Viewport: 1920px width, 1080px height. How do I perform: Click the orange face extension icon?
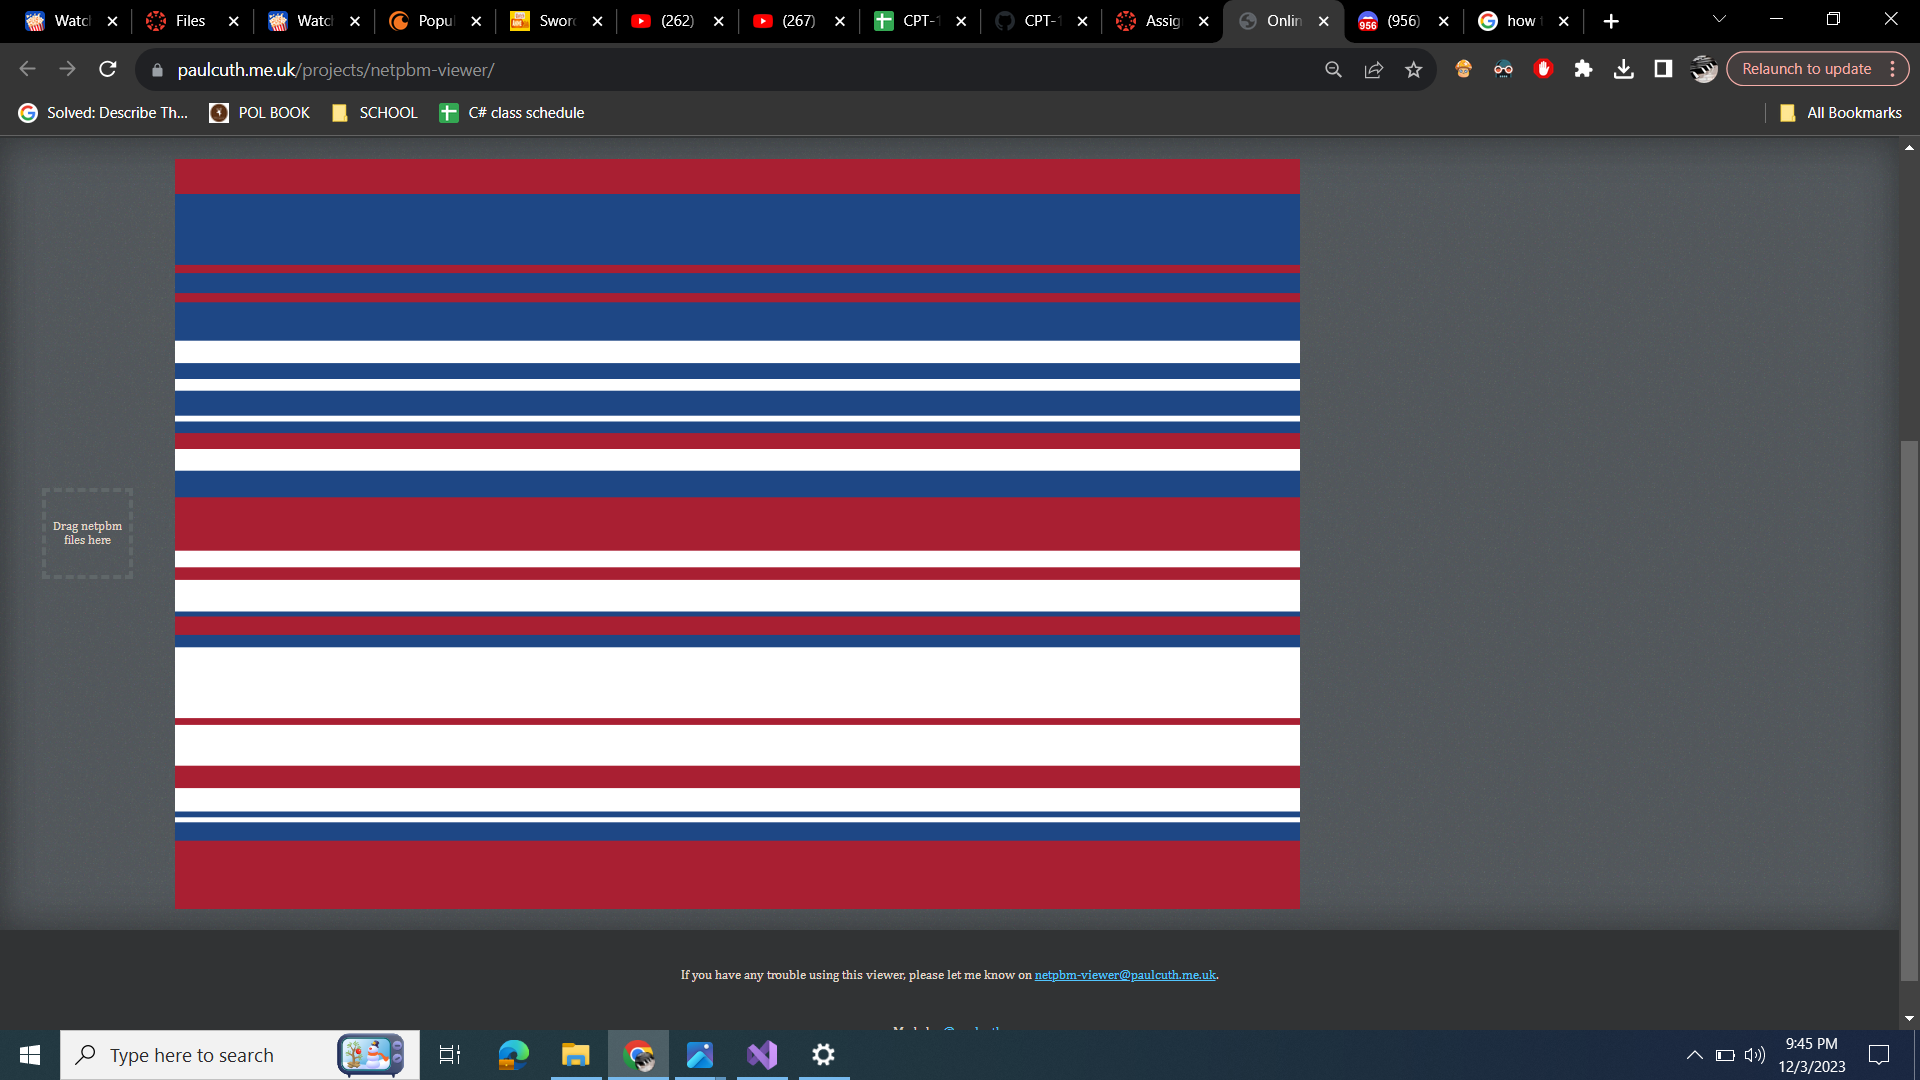click(x=1463, y=69)
